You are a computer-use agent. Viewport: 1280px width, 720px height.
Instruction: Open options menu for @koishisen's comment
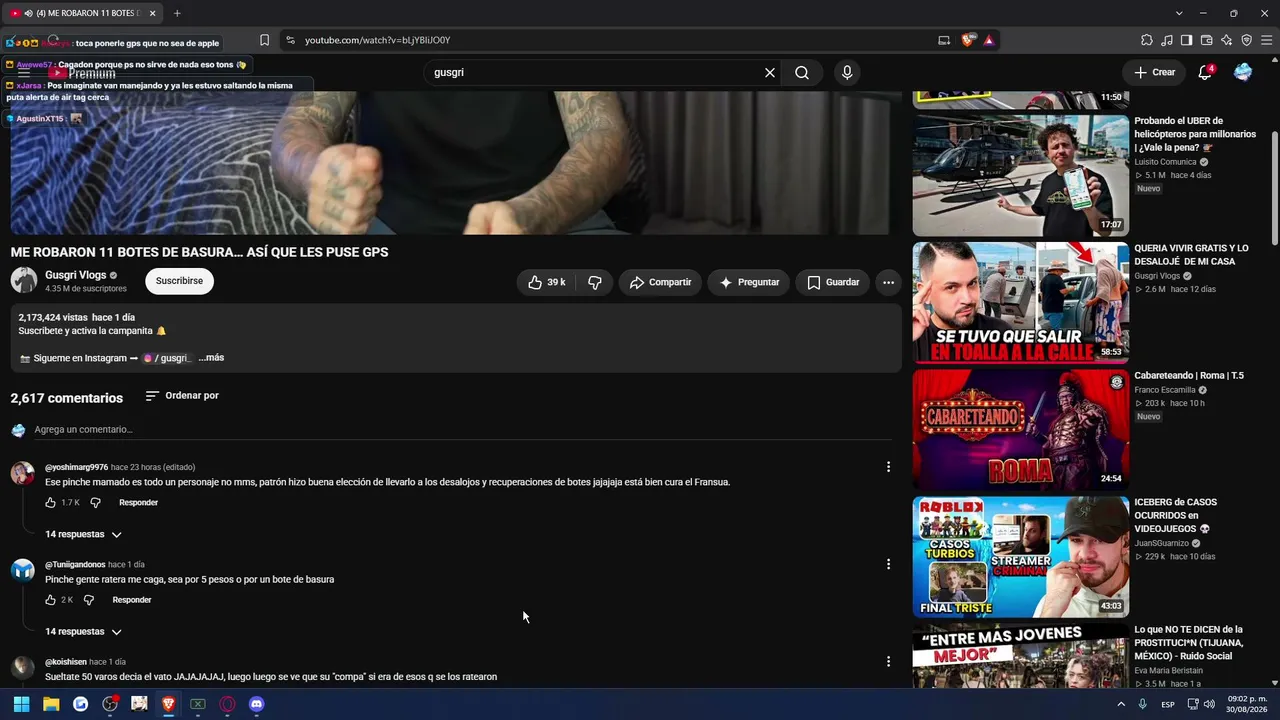(x=888, y=661)
